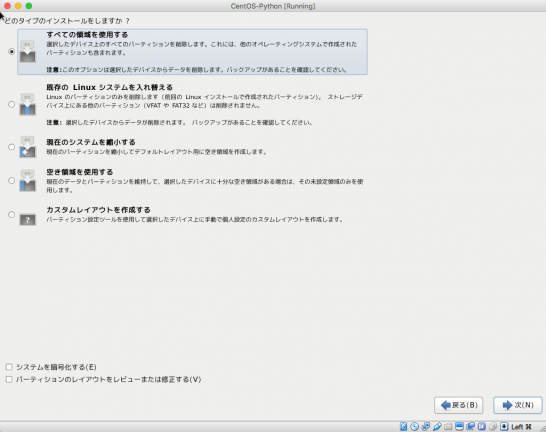Select the 既存の Linux システムを入れ替える radio button
This screenshot has height=432, width=546.
click(11, 104)
